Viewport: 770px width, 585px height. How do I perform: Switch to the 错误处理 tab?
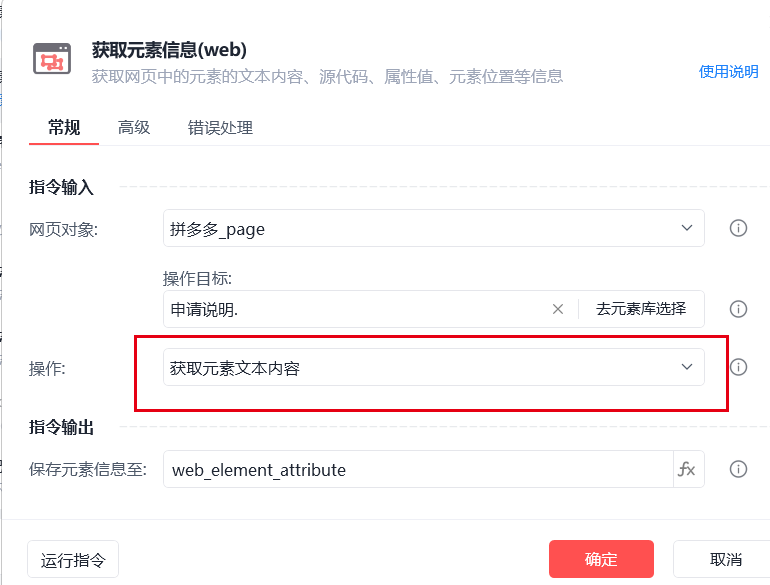220,128
